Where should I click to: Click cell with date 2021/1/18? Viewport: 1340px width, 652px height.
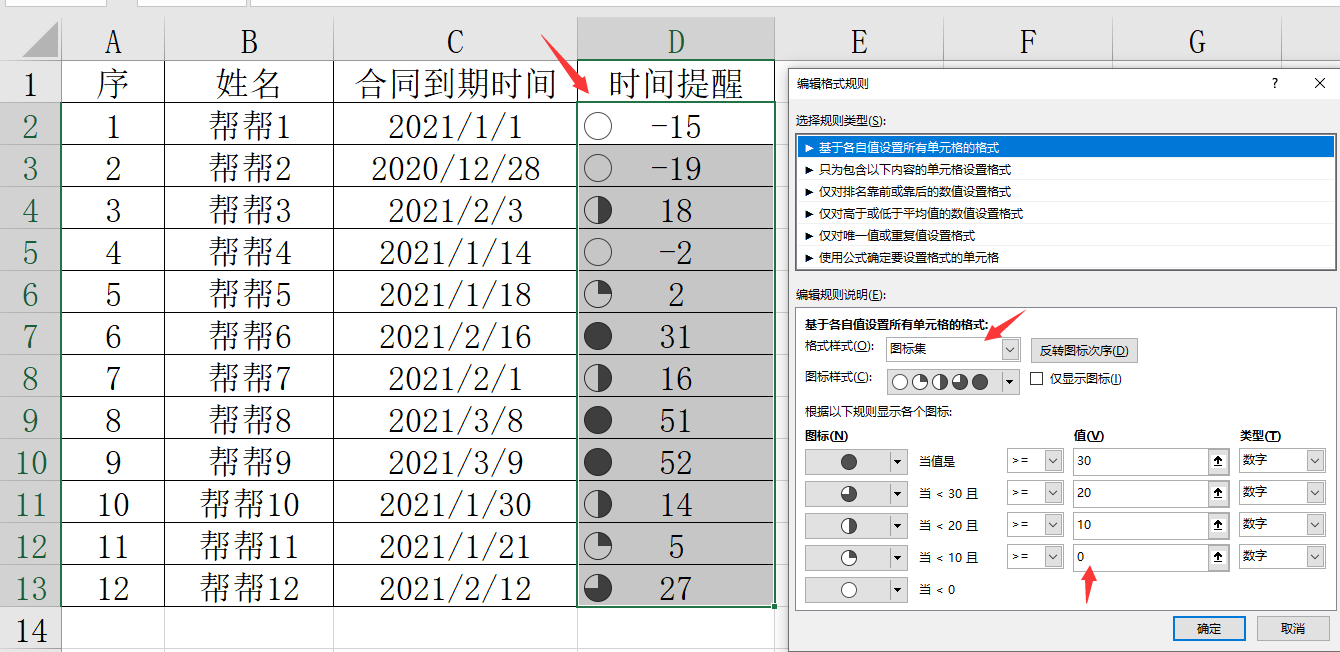(455, 293)
